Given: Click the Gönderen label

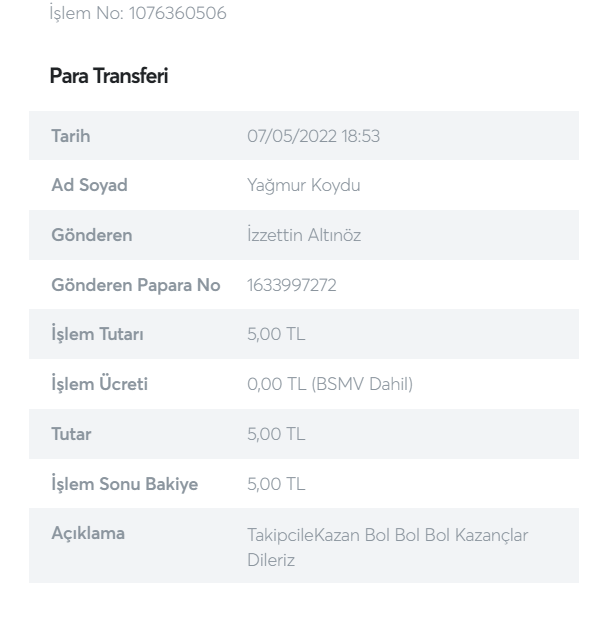Looking at the screenshot, I should coord(92,235).
